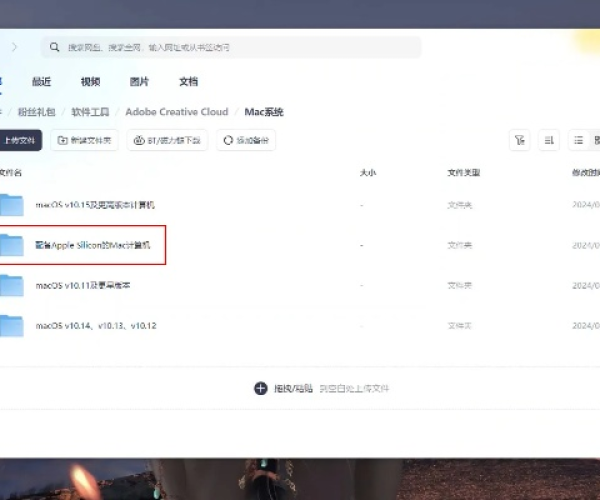Viewport: 600px width, 500px height.
Task: Focus the search input field
Action: tap(231, 47)
